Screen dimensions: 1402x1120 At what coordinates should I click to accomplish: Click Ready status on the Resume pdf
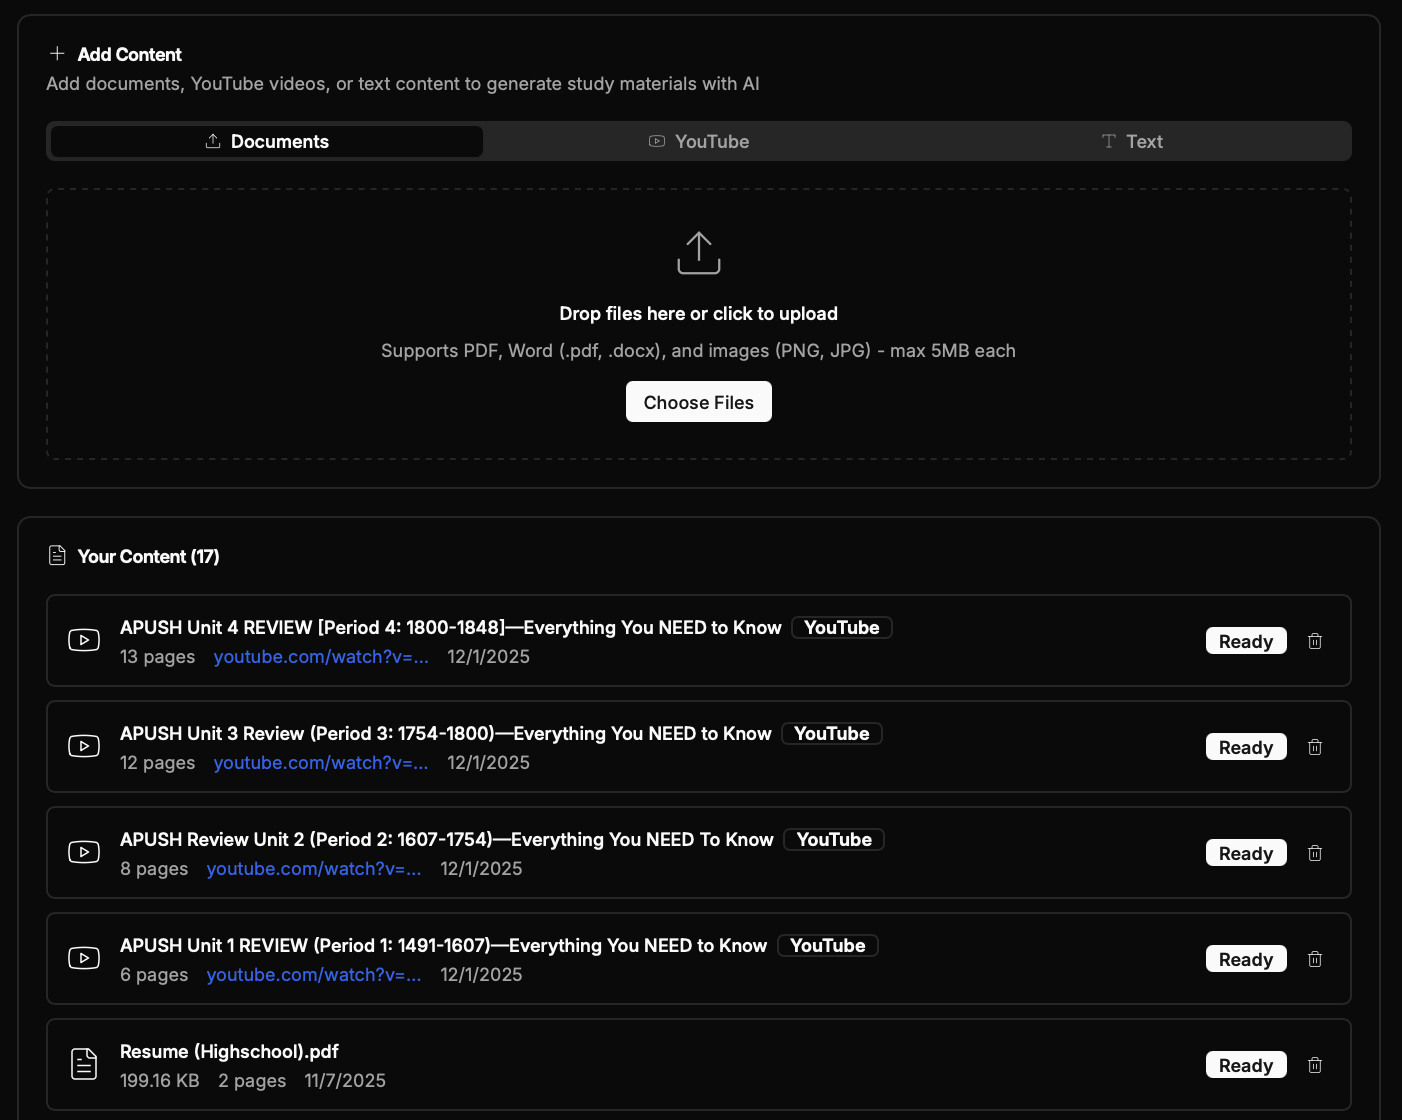tap(1246, 1065)
